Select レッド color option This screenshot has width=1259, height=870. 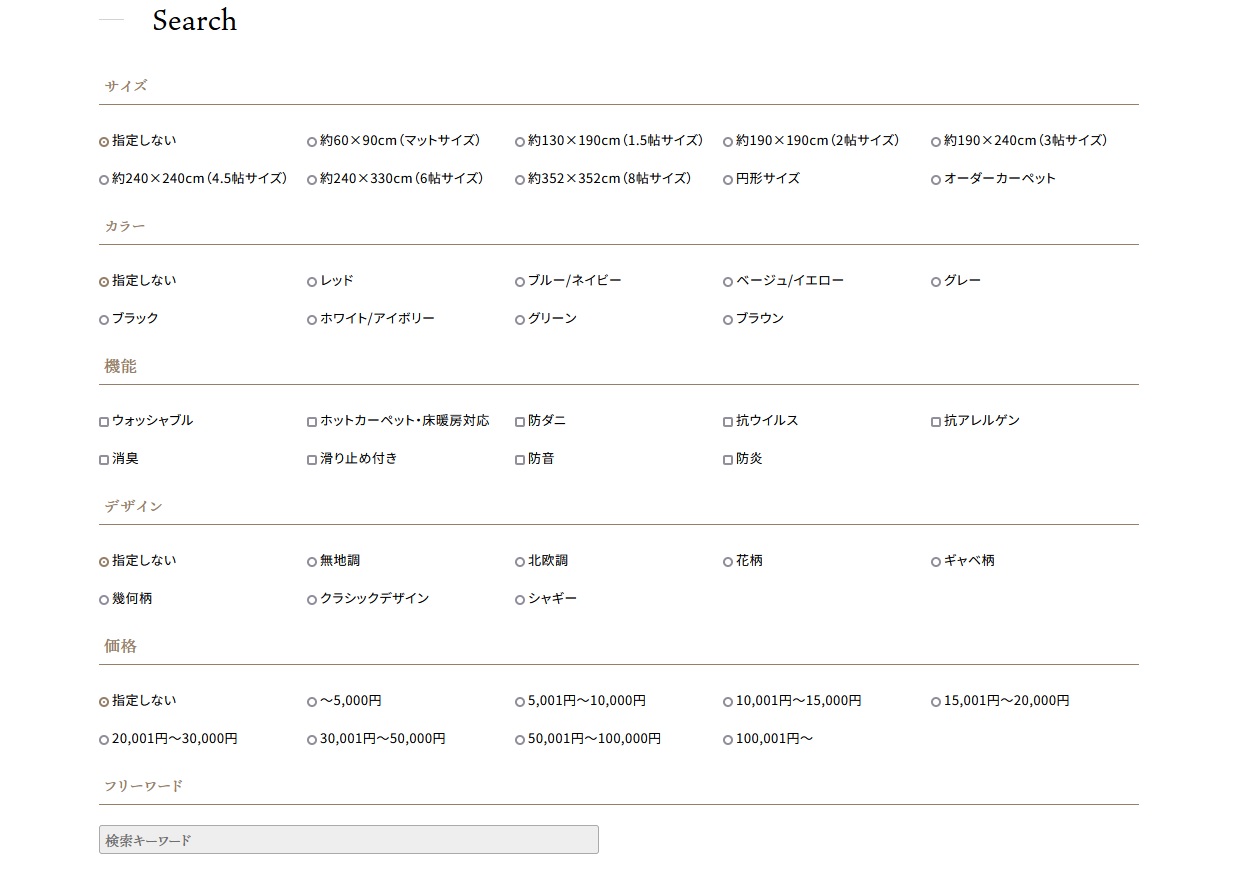coord(312,282)
